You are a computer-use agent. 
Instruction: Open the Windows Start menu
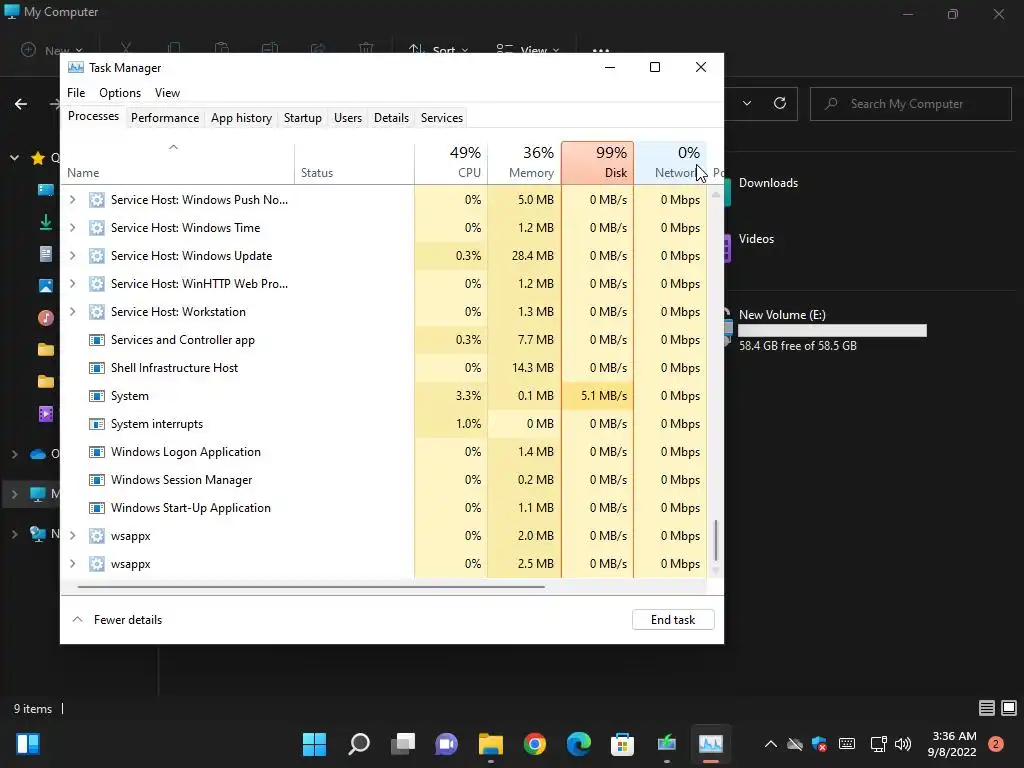pyautogui.click(x=314, y=744)
